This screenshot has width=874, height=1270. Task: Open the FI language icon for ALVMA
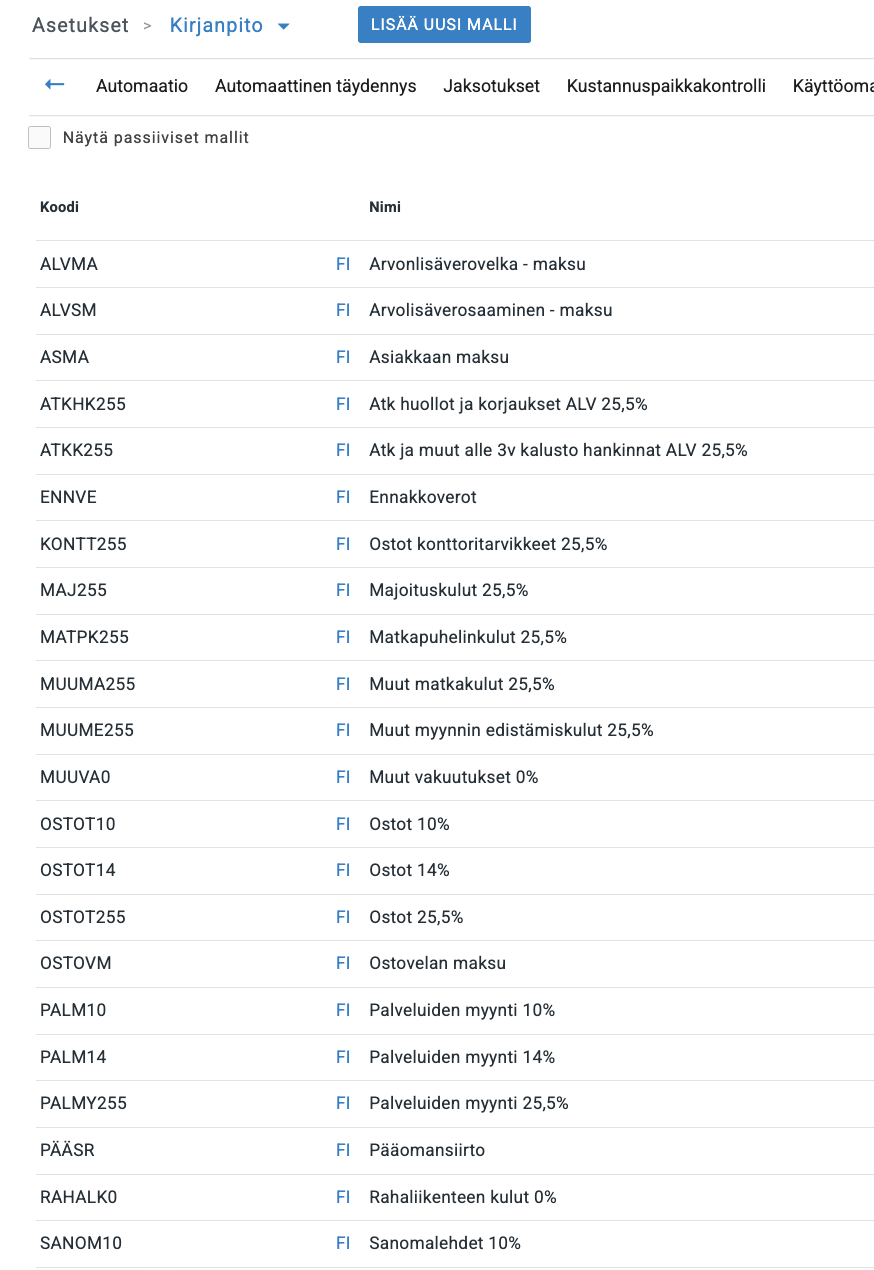coord(343,263)
